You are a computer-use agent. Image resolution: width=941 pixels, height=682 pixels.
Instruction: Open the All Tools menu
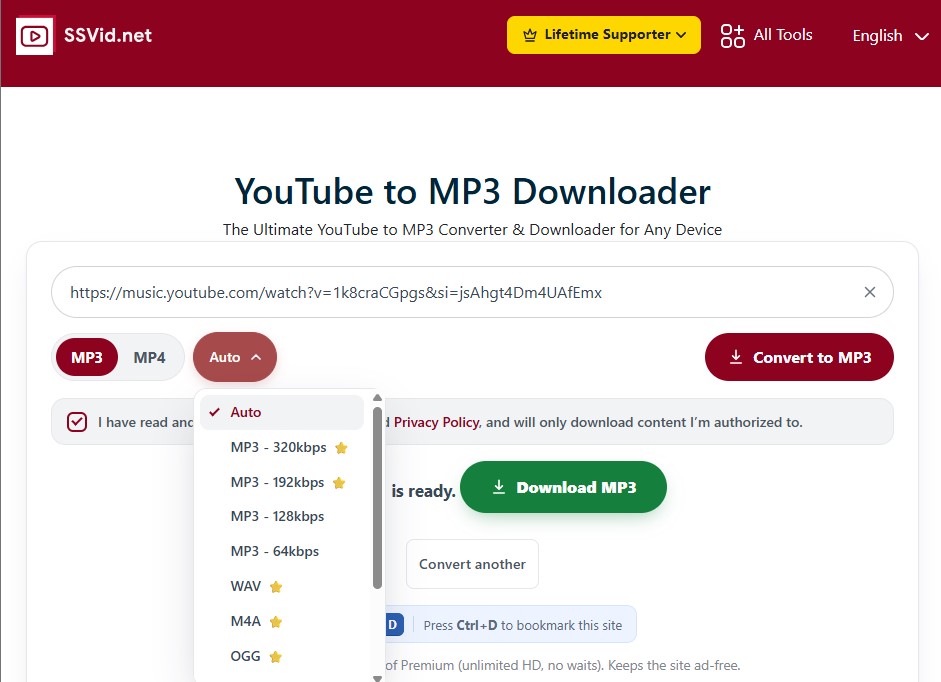766,35
